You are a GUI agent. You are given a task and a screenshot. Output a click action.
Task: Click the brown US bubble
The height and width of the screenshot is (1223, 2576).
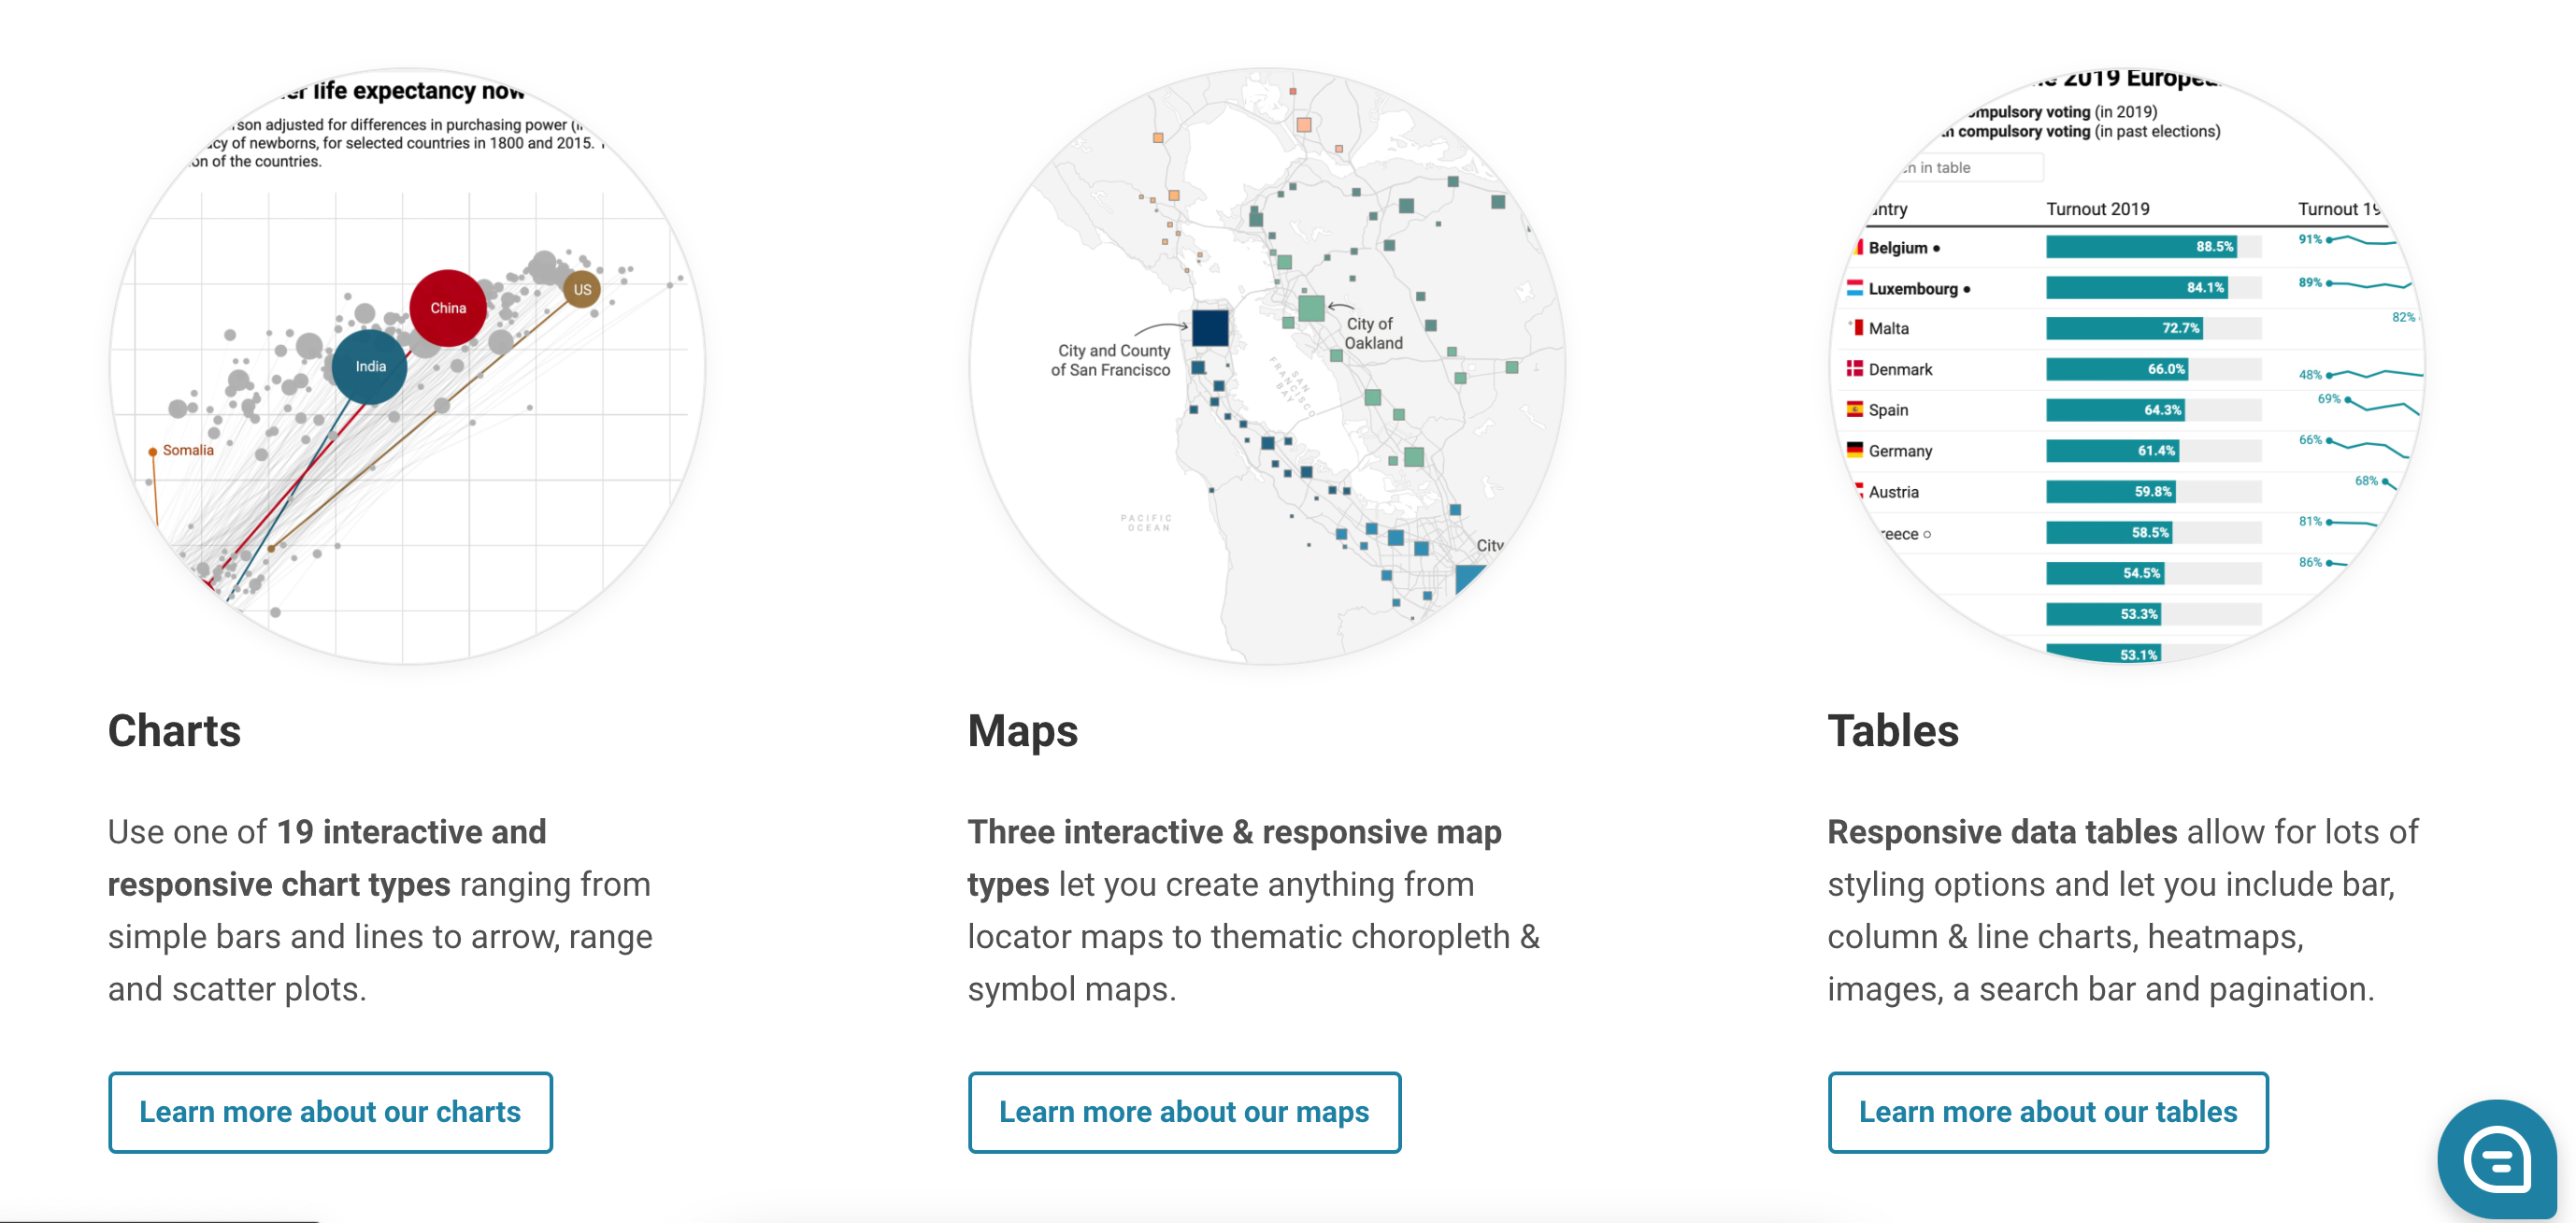(x=582, y=289)
